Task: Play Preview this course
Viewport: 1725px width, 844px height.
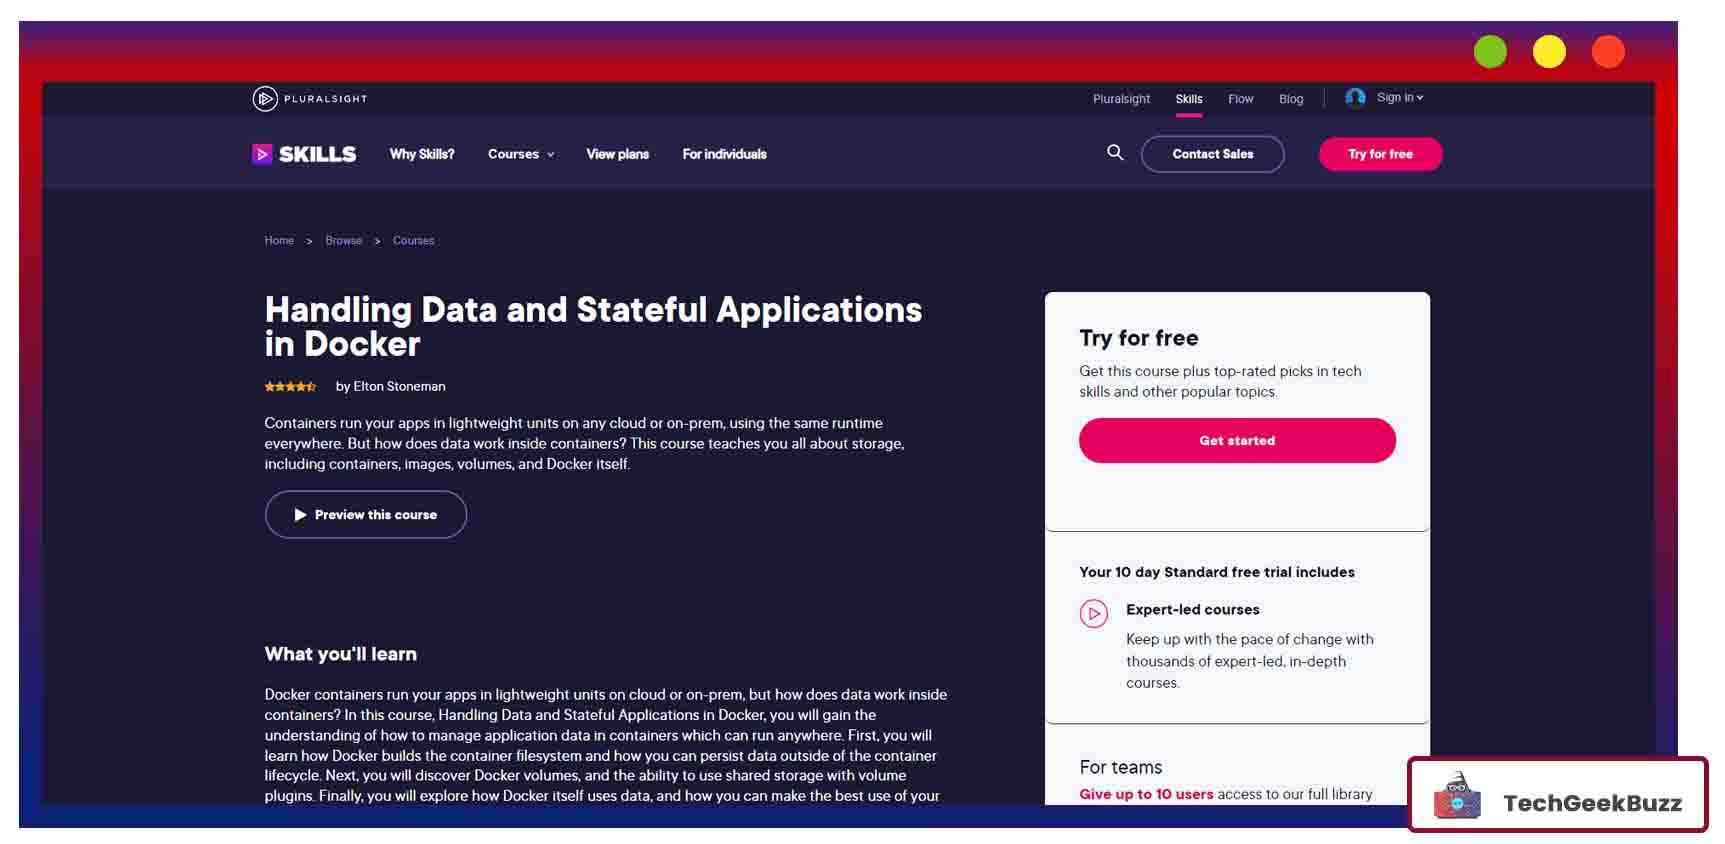Action: coord(365,515)
